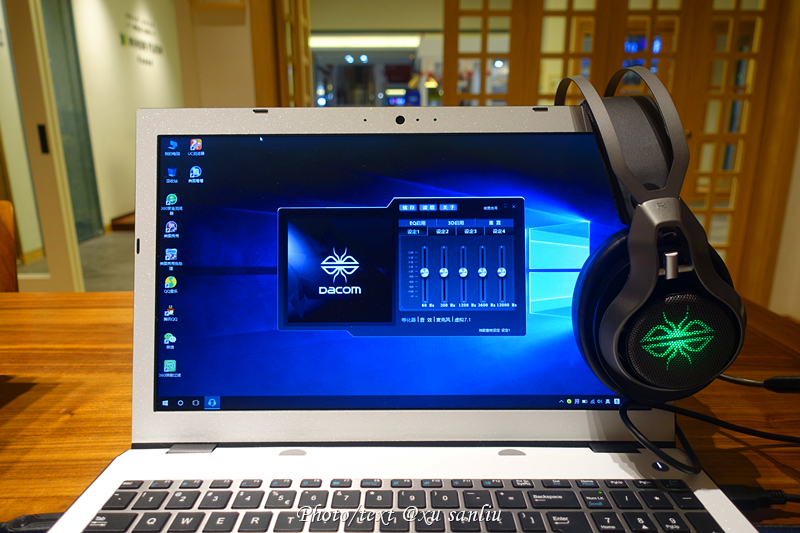The image size is (800, 533).
Task: Toggle 3D启用 (3D enable) in Dacom
Action: 456,223
